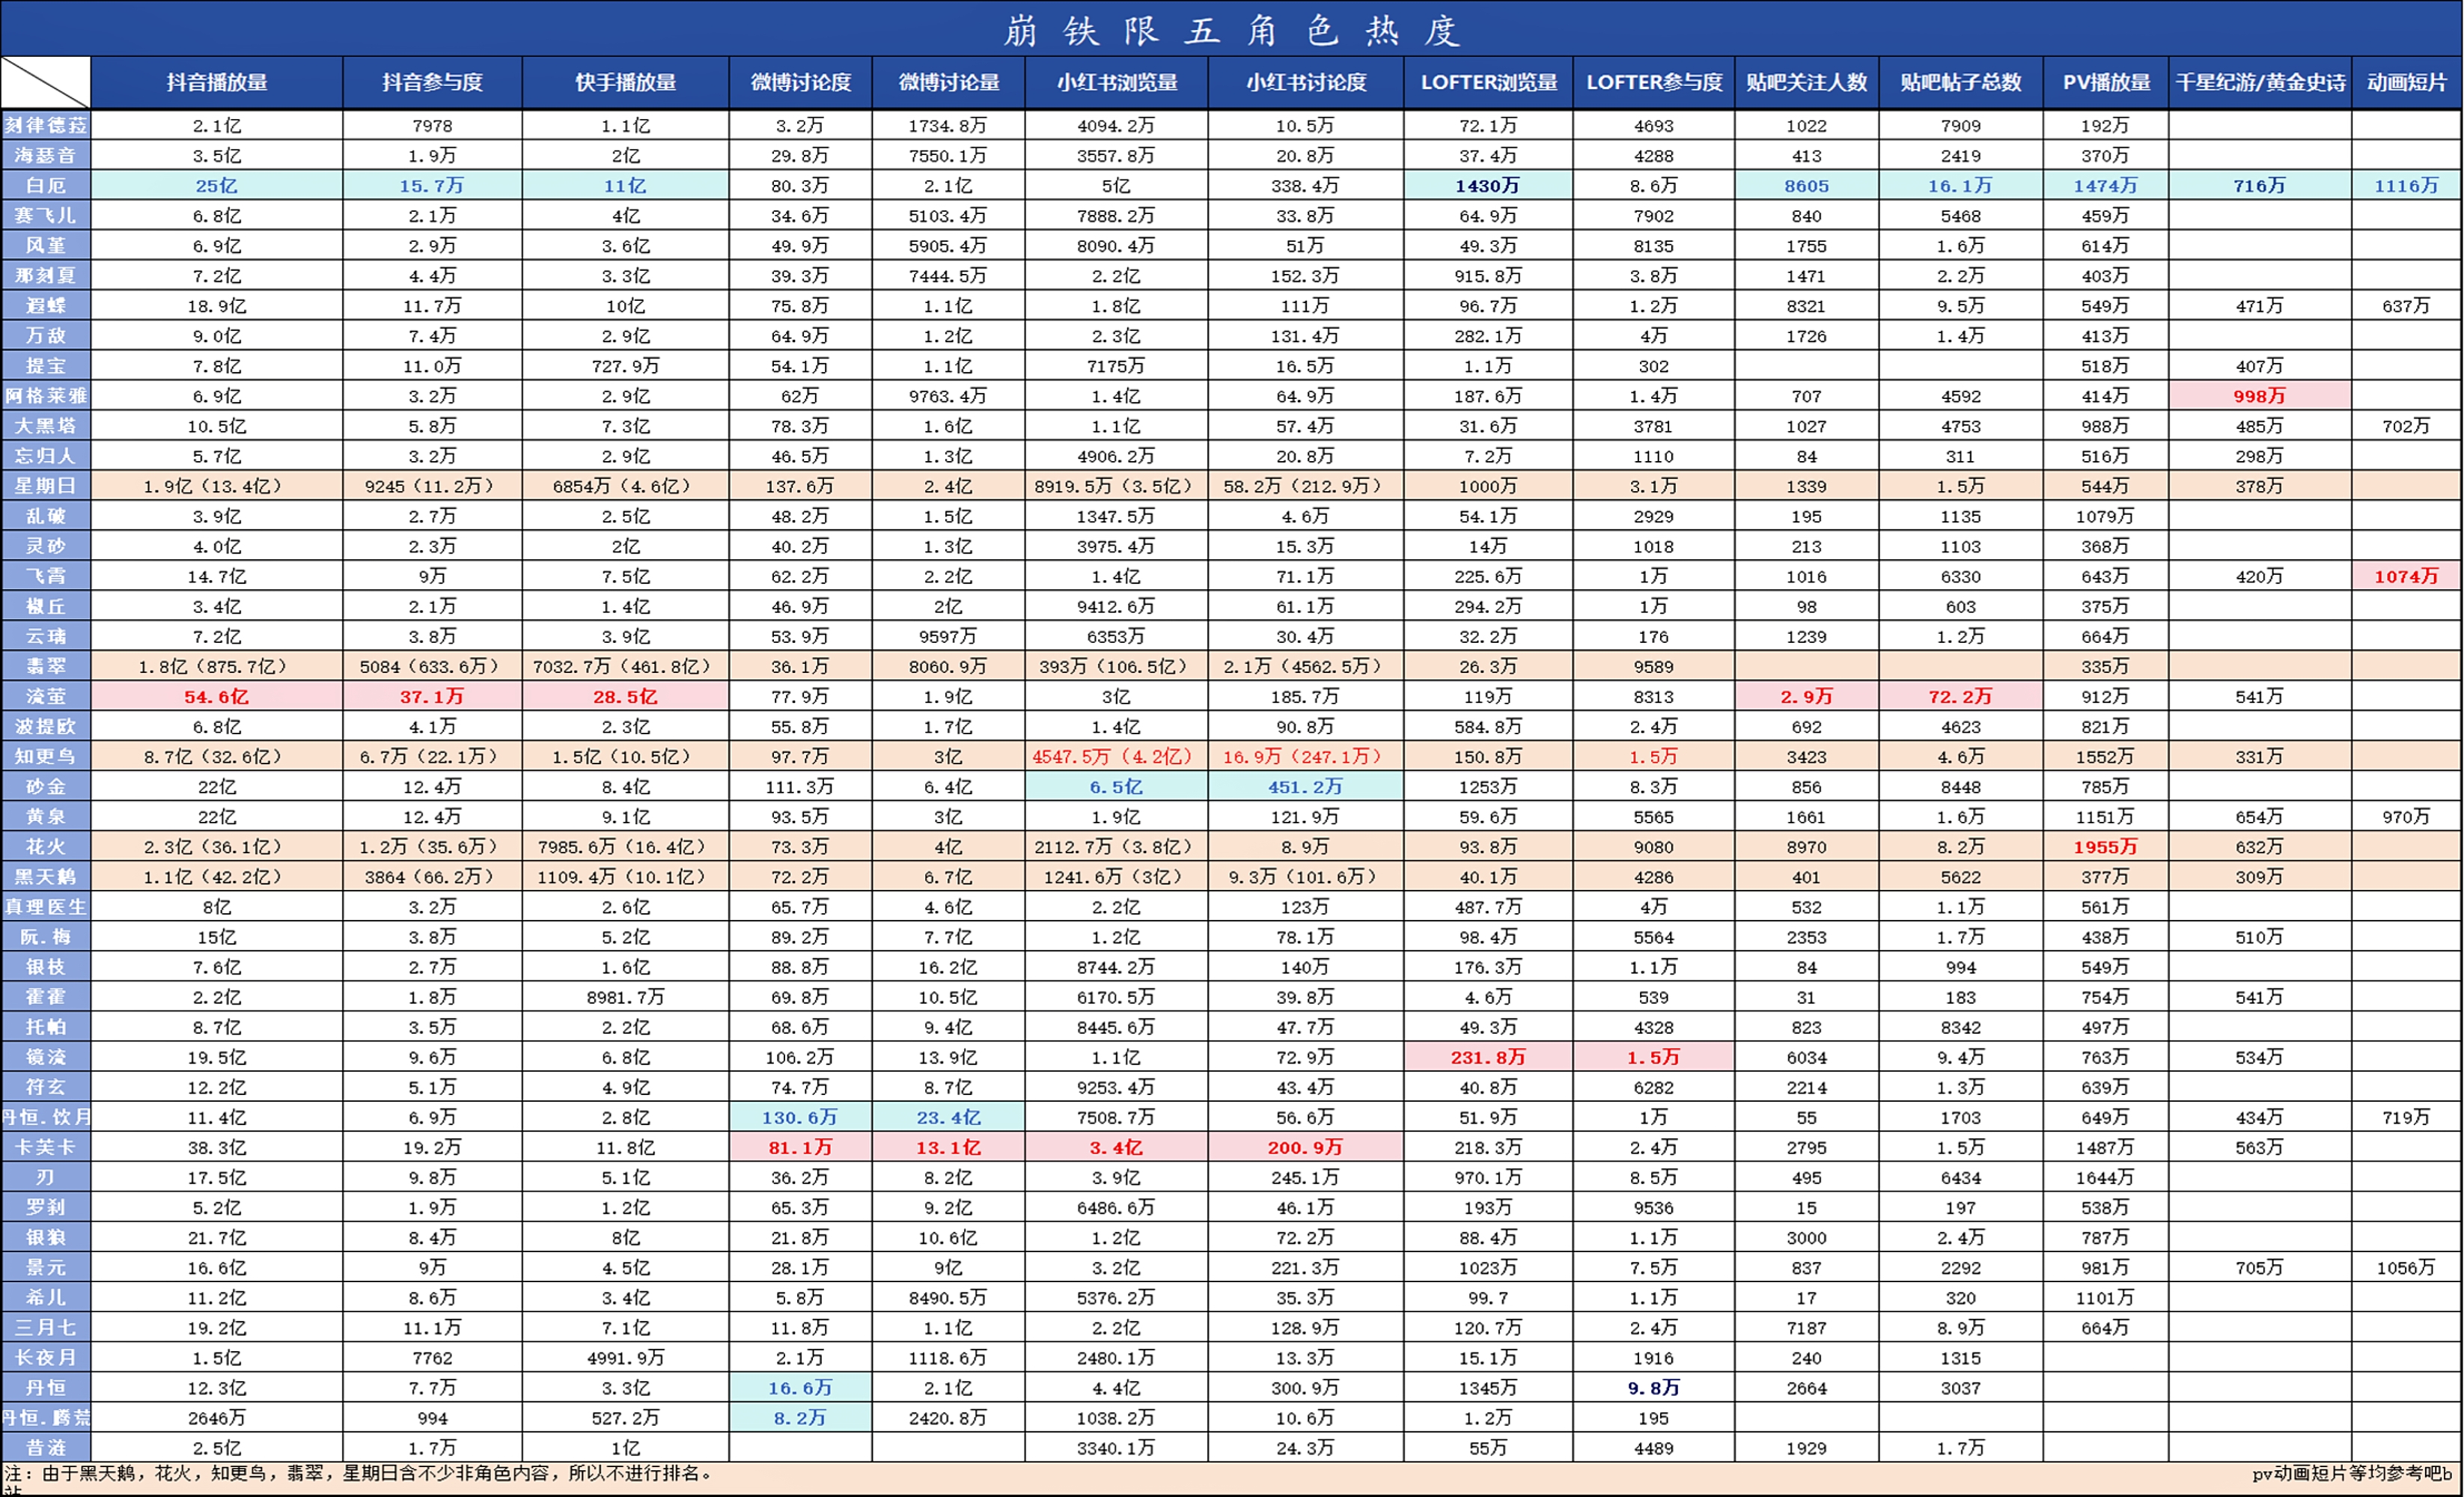The height and width of the screenshot is (1497, 2464).
Task: Select the 贴吧关注人数 column header
Action: (1807, 82)
